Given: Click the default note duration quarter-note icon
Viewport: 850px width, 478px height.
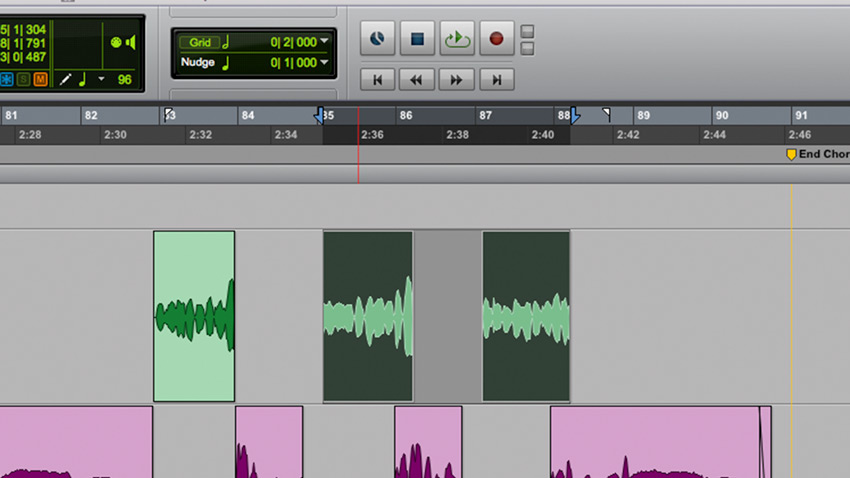Looking at the screenshot, I should pos(83,80).
